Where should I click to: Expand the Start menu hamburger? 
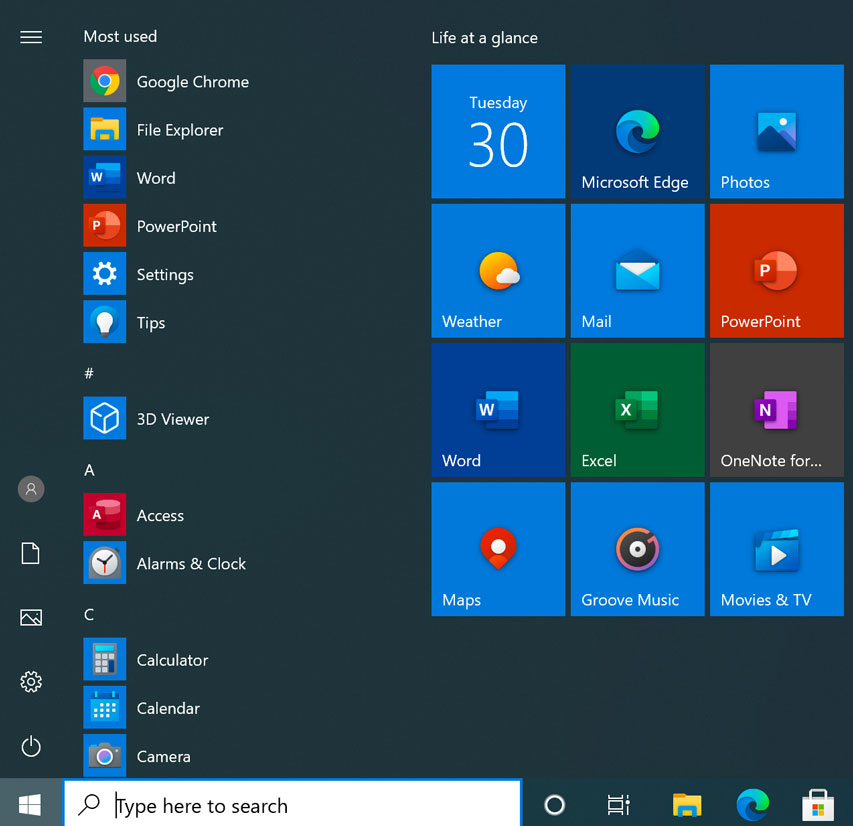(30, 37)
